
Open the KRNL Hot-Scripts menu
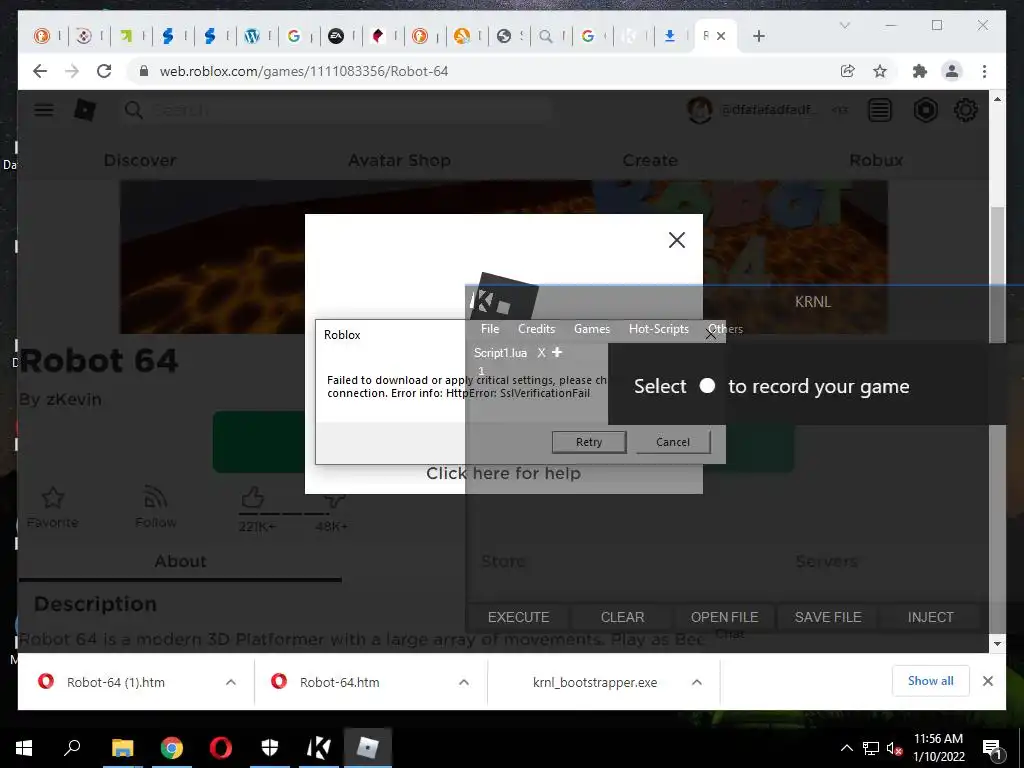(x=658, y=328)
